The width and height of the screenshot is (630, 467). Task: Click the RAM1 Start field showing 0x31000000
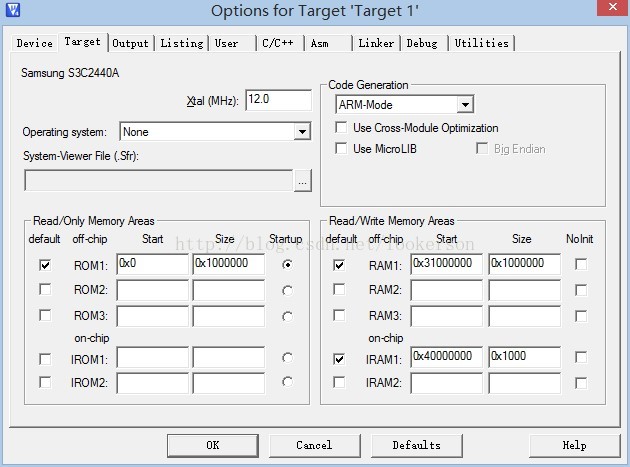tap(446, 264)
